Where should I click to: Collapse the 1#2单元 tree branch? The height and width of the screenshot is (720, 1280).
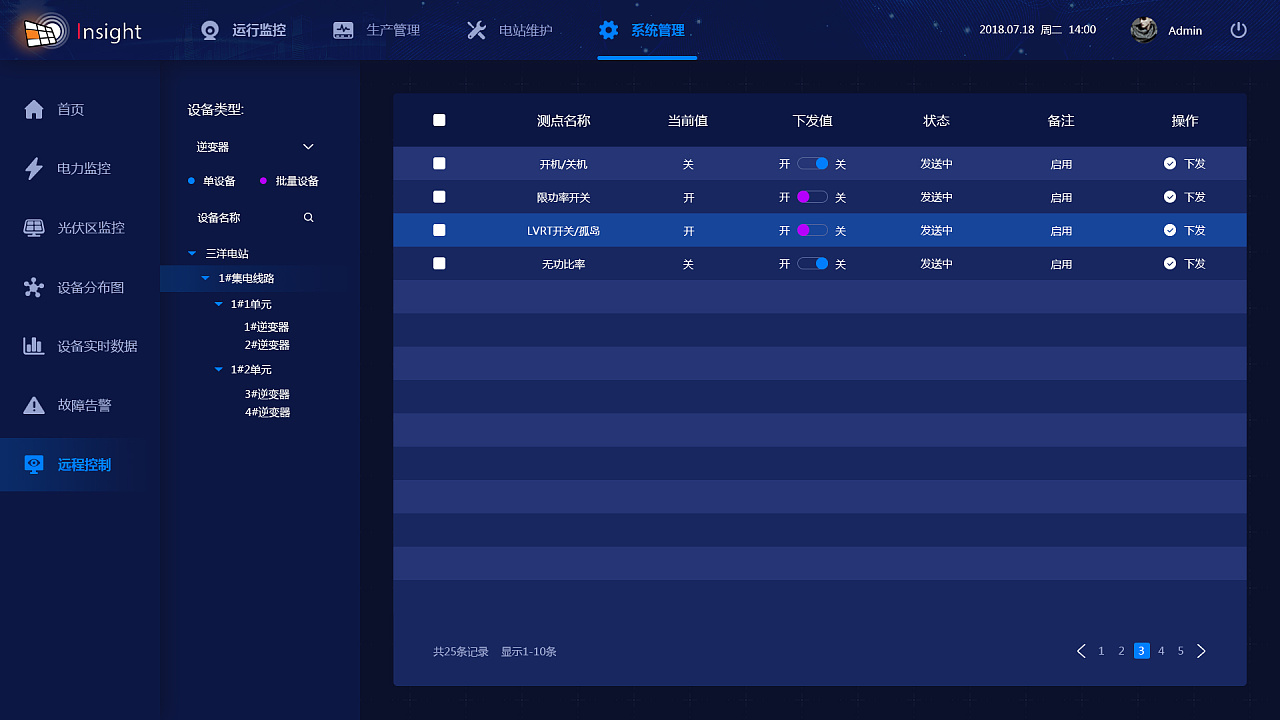point(218,369)
